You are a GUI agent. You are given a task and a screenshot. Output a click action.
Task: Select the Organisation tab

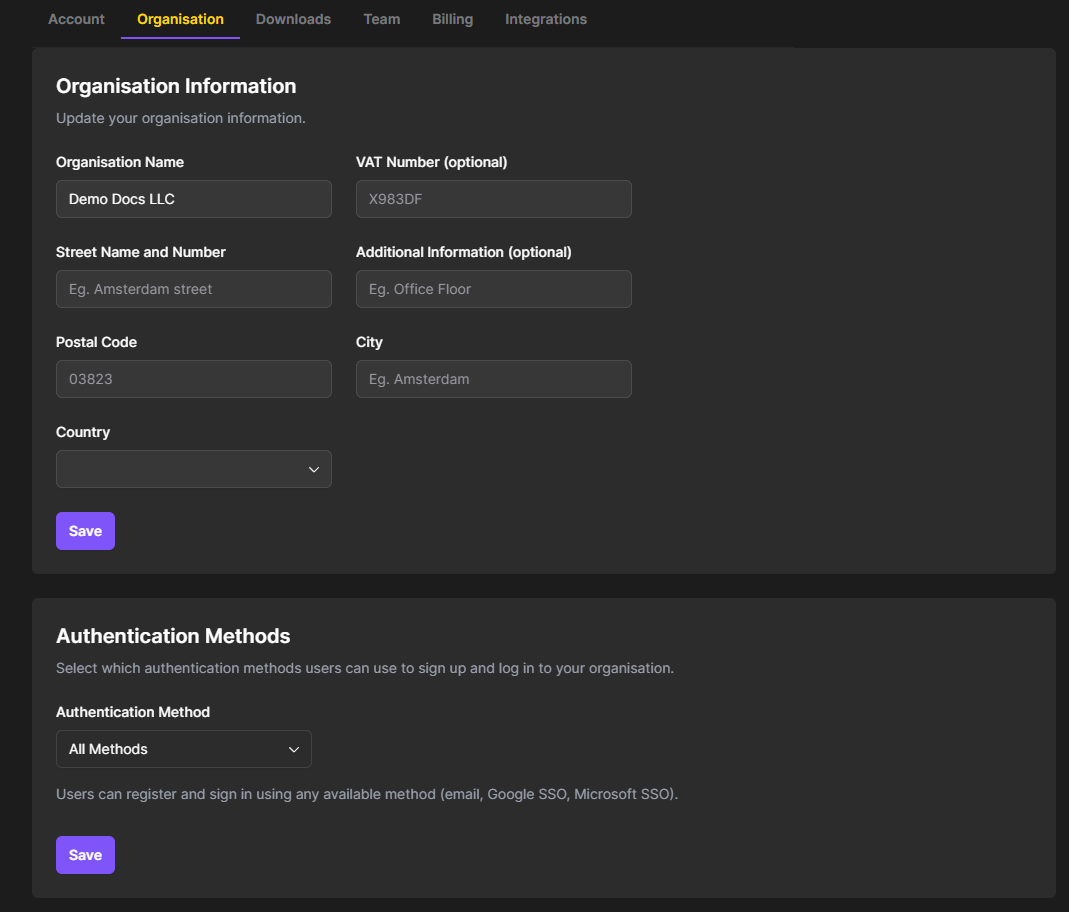pos(180,19)
